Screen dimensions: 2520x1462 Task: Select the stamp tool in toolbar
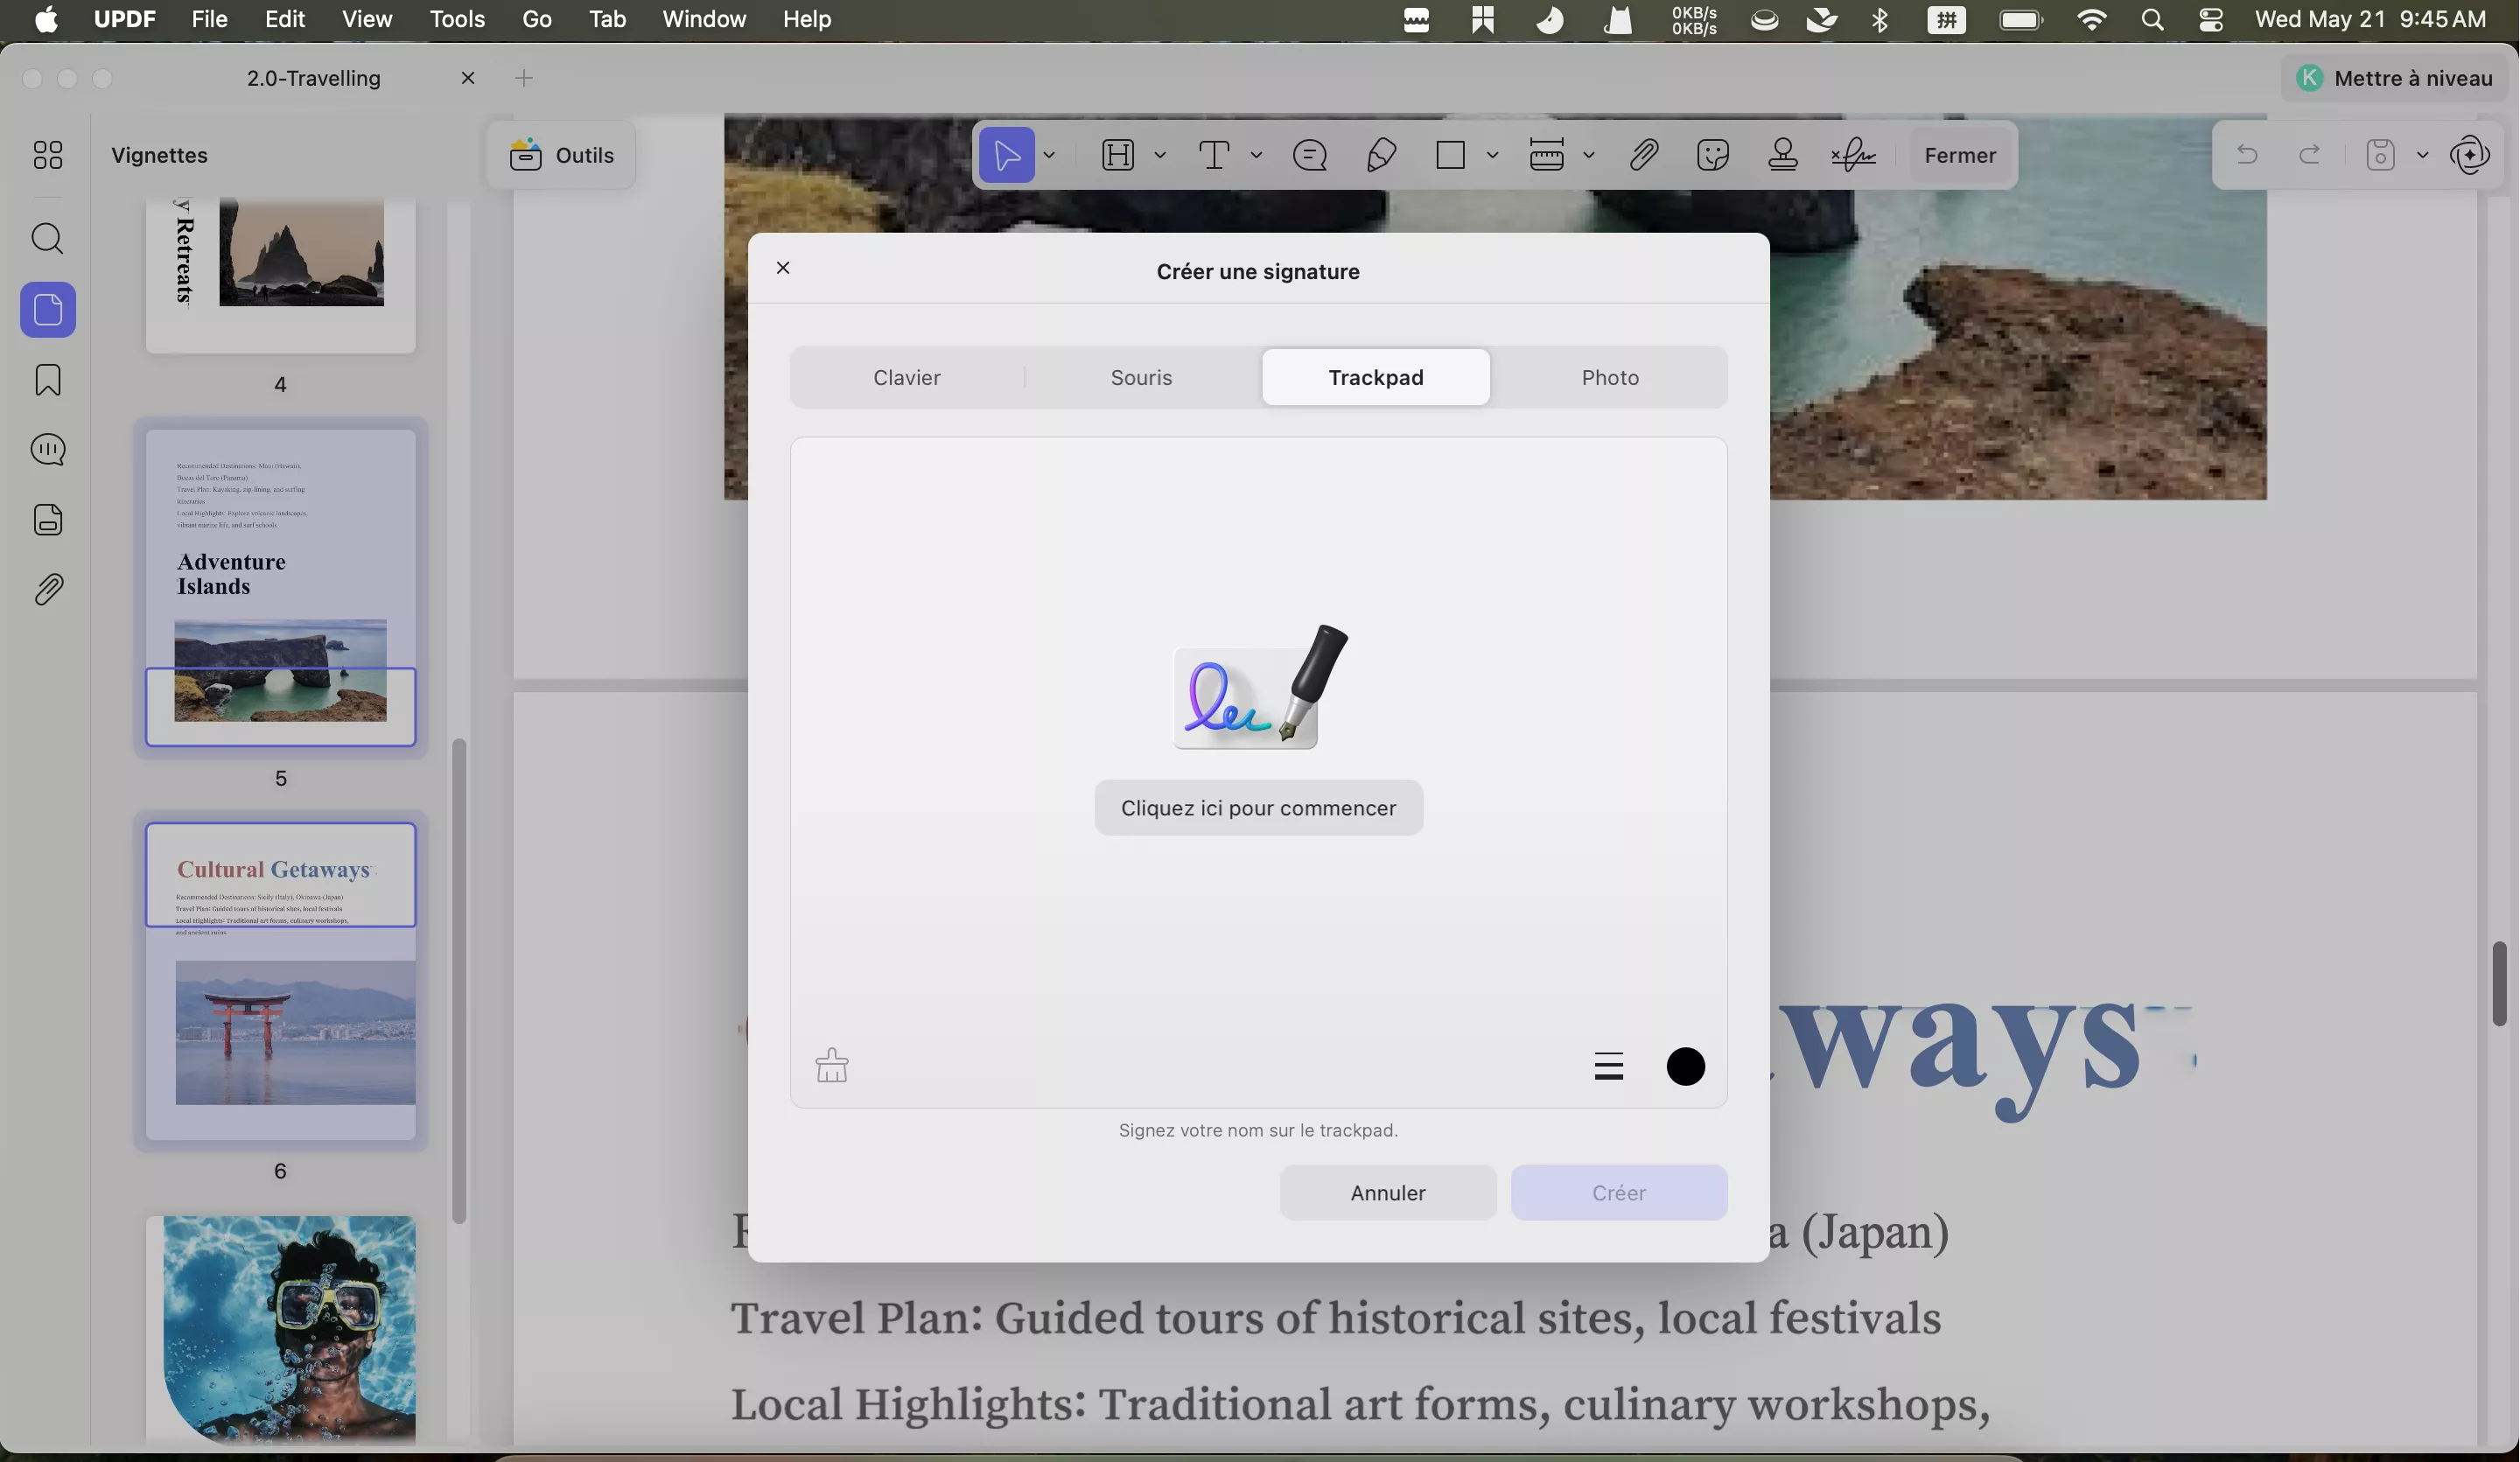[x=1782, y=155]
